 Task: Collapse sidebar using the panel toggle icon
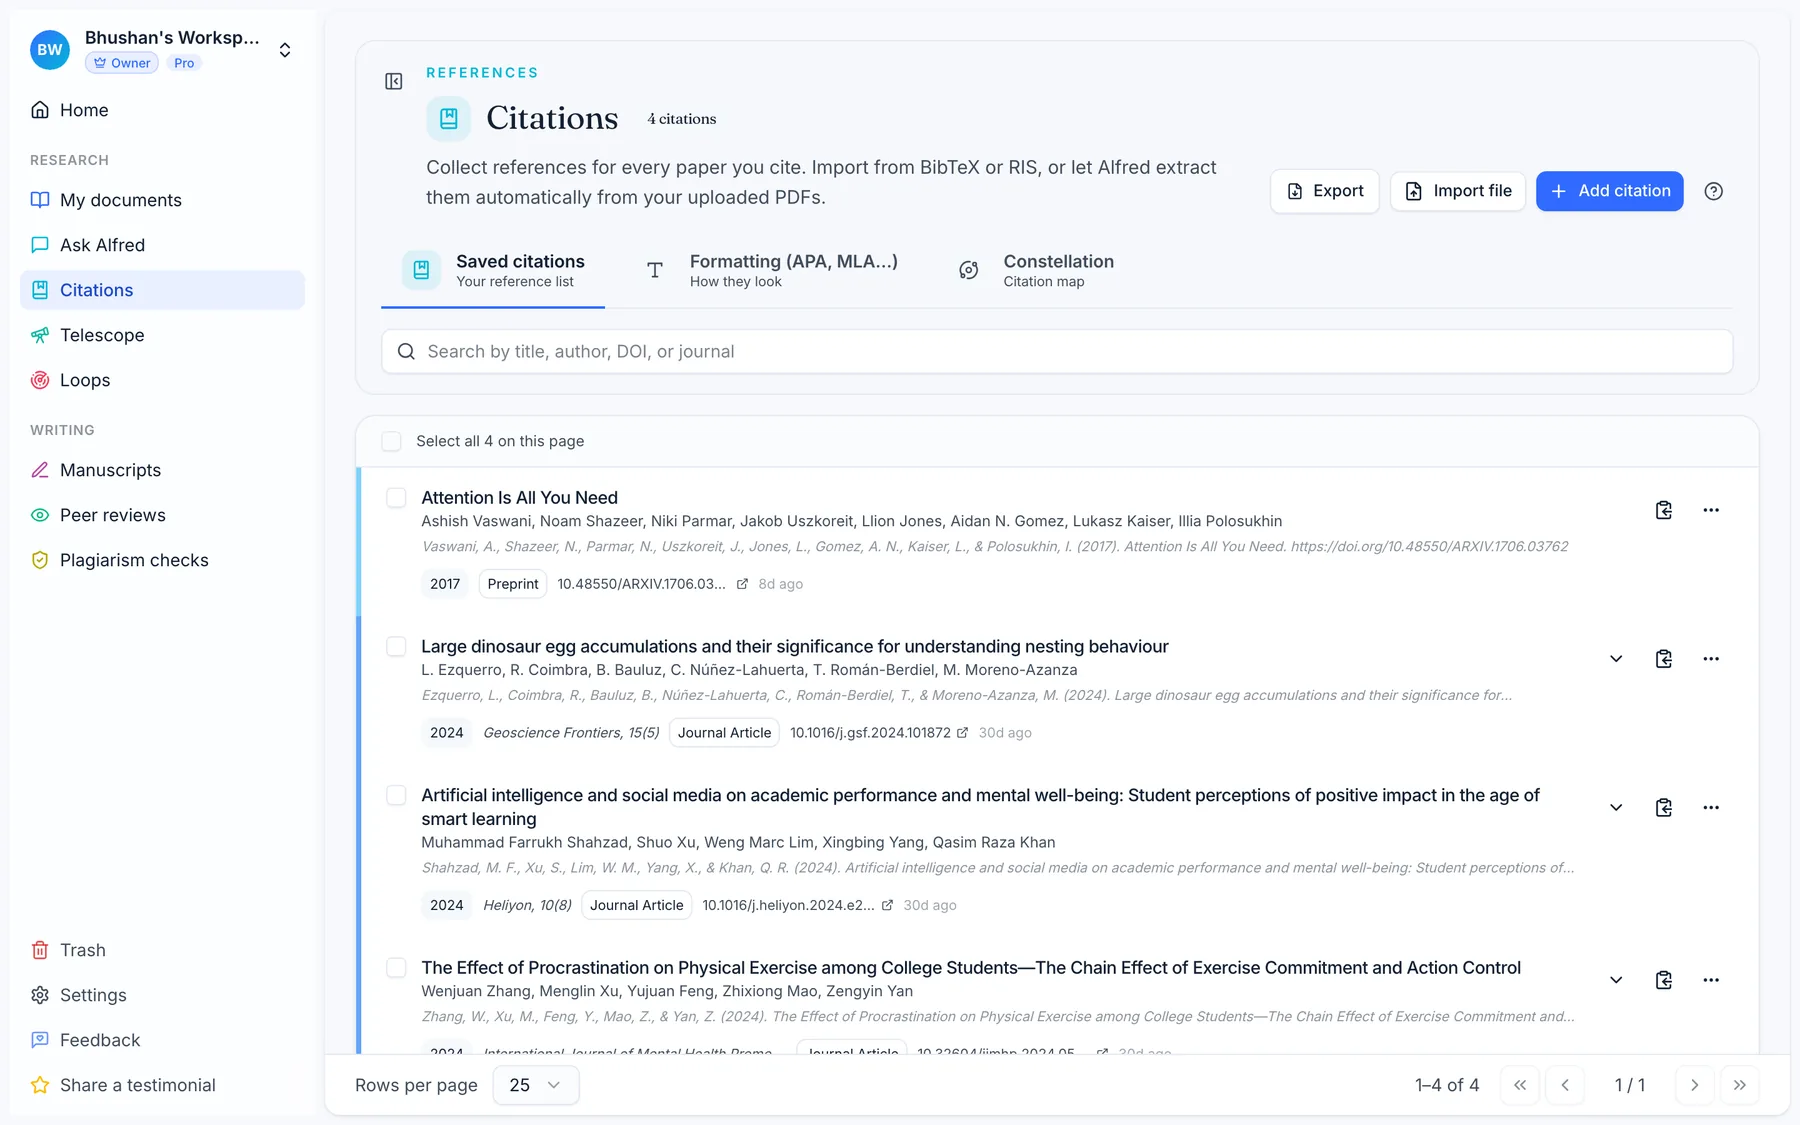click(x=394, y=81)
